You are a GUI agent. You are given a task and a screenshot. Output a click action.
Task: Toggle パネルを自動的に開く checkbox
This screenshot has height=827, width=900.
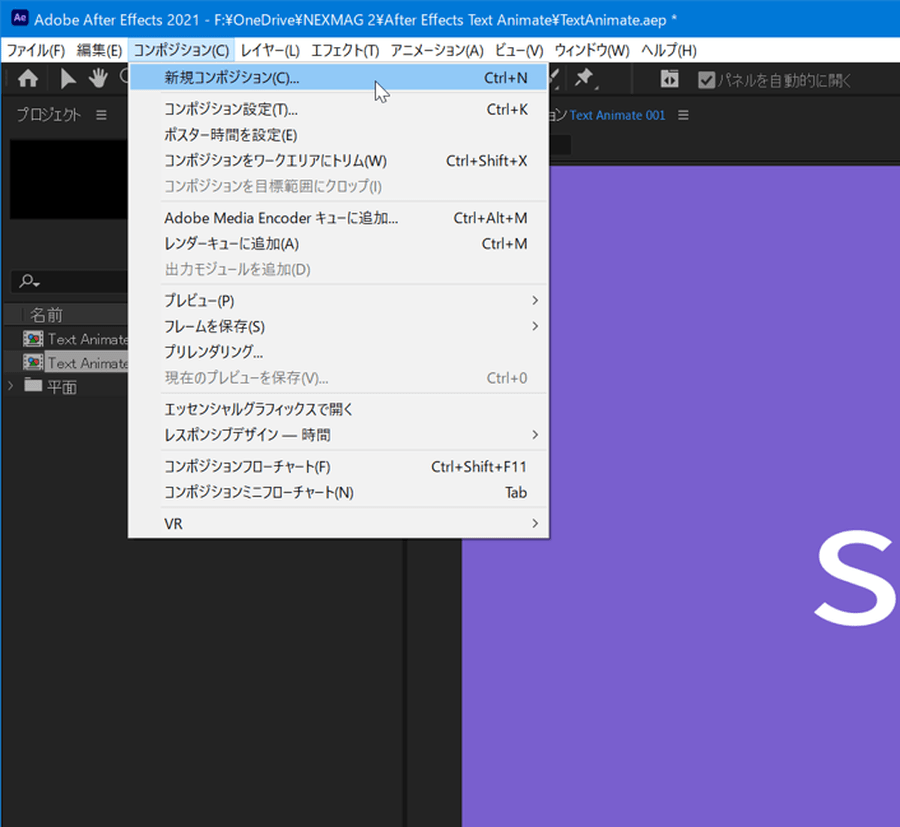point(707,80)
